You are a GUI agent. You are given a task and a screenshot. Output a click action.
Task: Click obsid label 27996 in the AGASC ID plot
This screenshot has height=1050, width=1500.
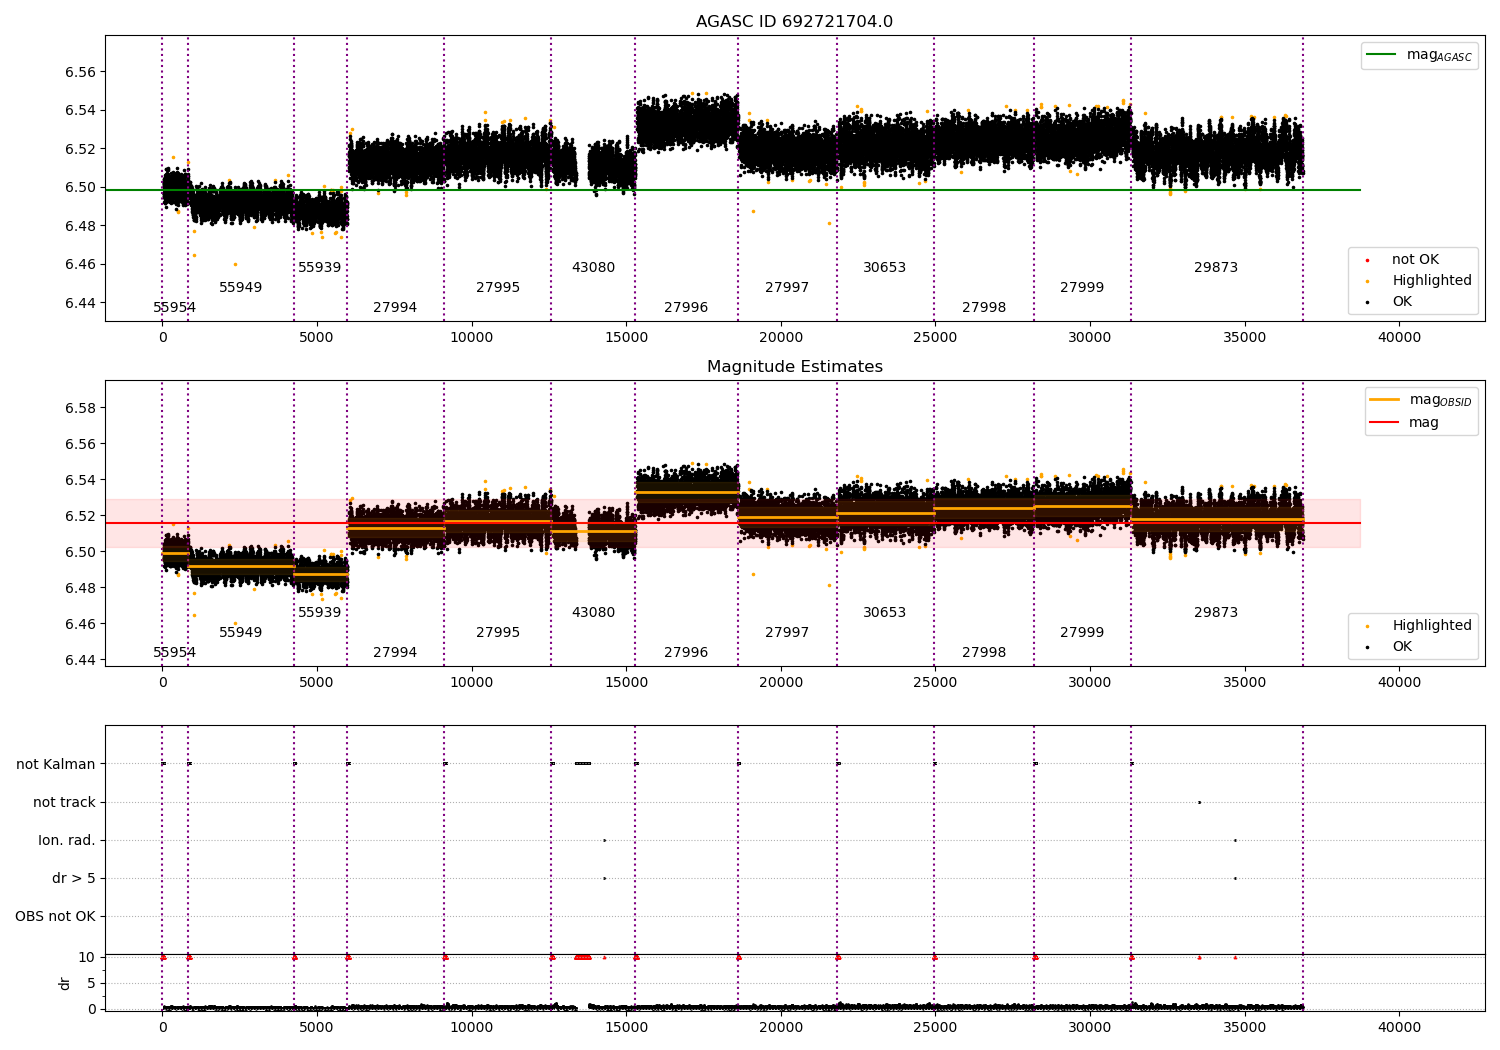point(686,307)
